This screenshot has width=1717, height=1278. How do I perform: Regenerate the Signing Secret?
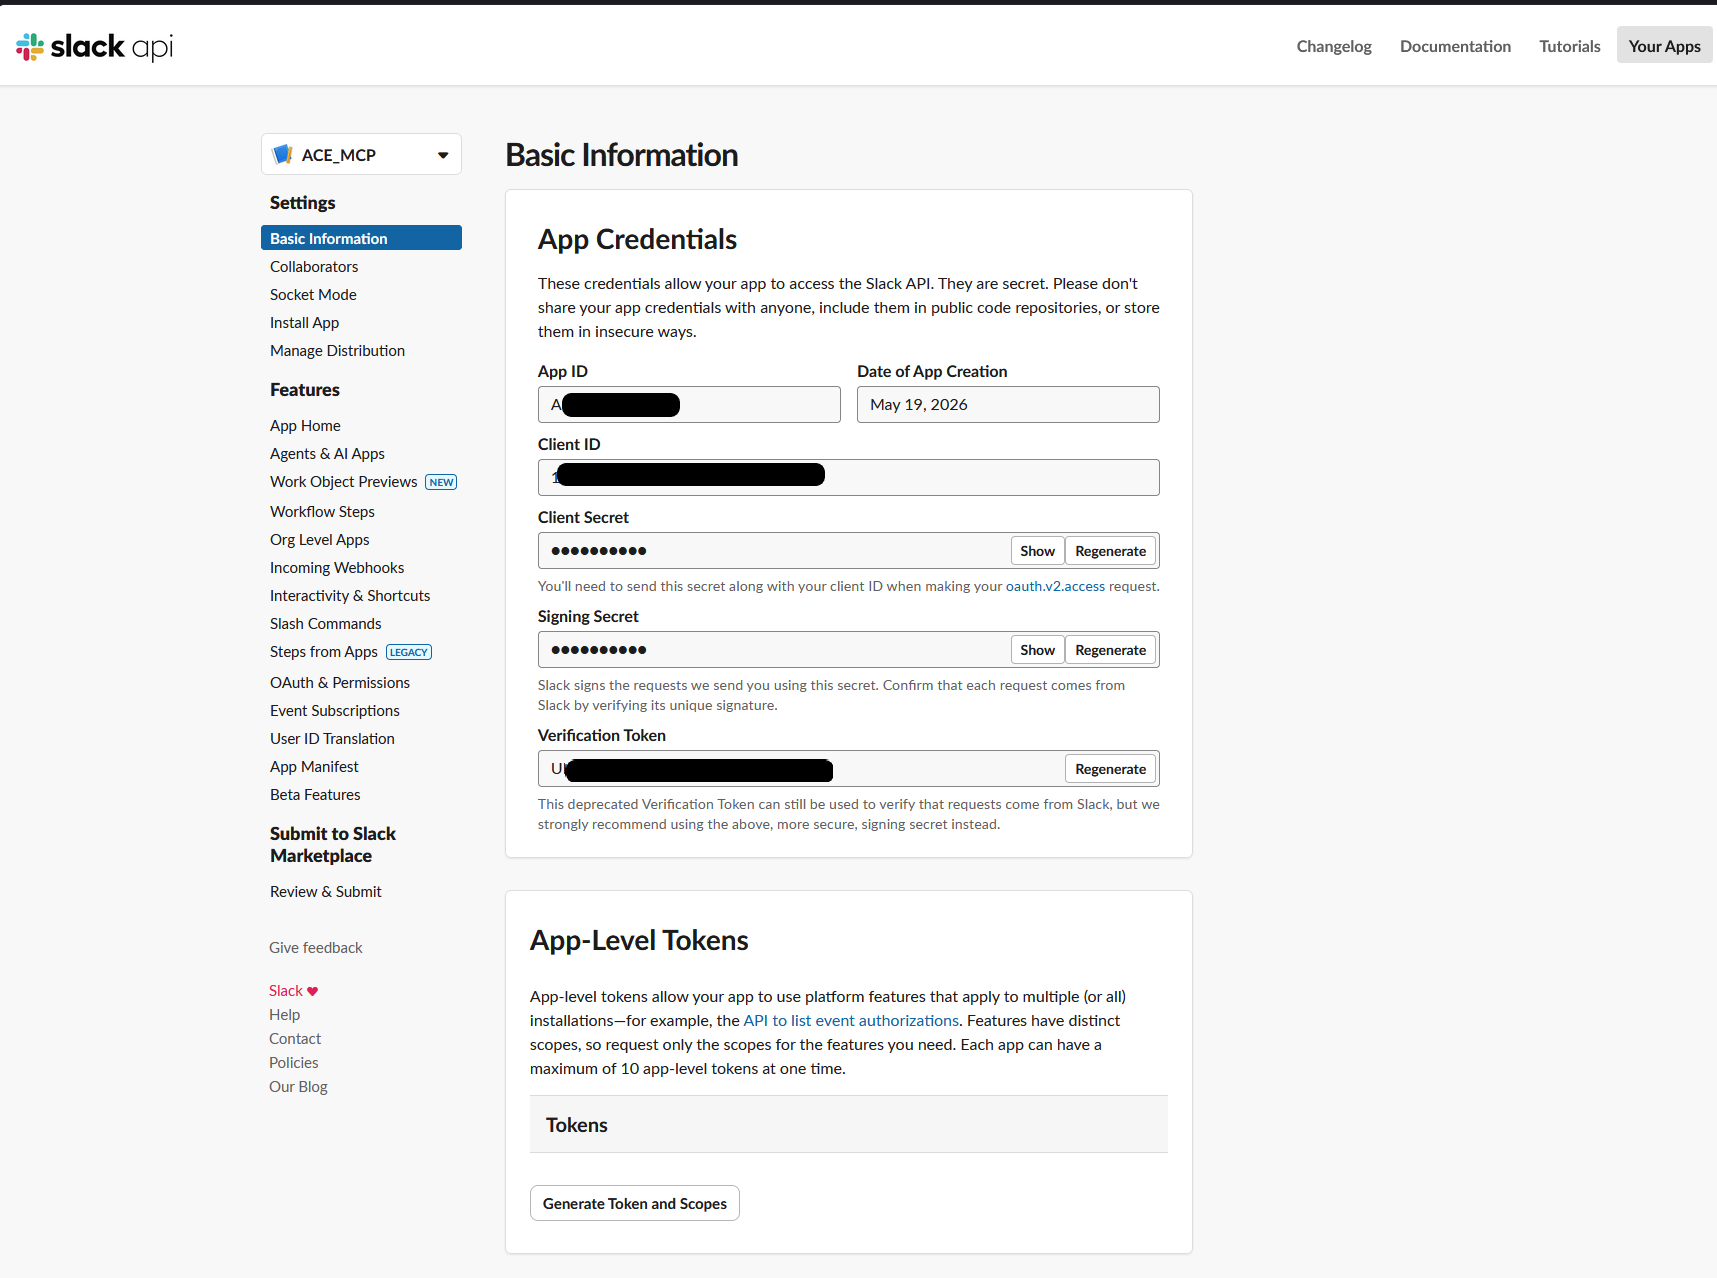[x=1110, y=650]
